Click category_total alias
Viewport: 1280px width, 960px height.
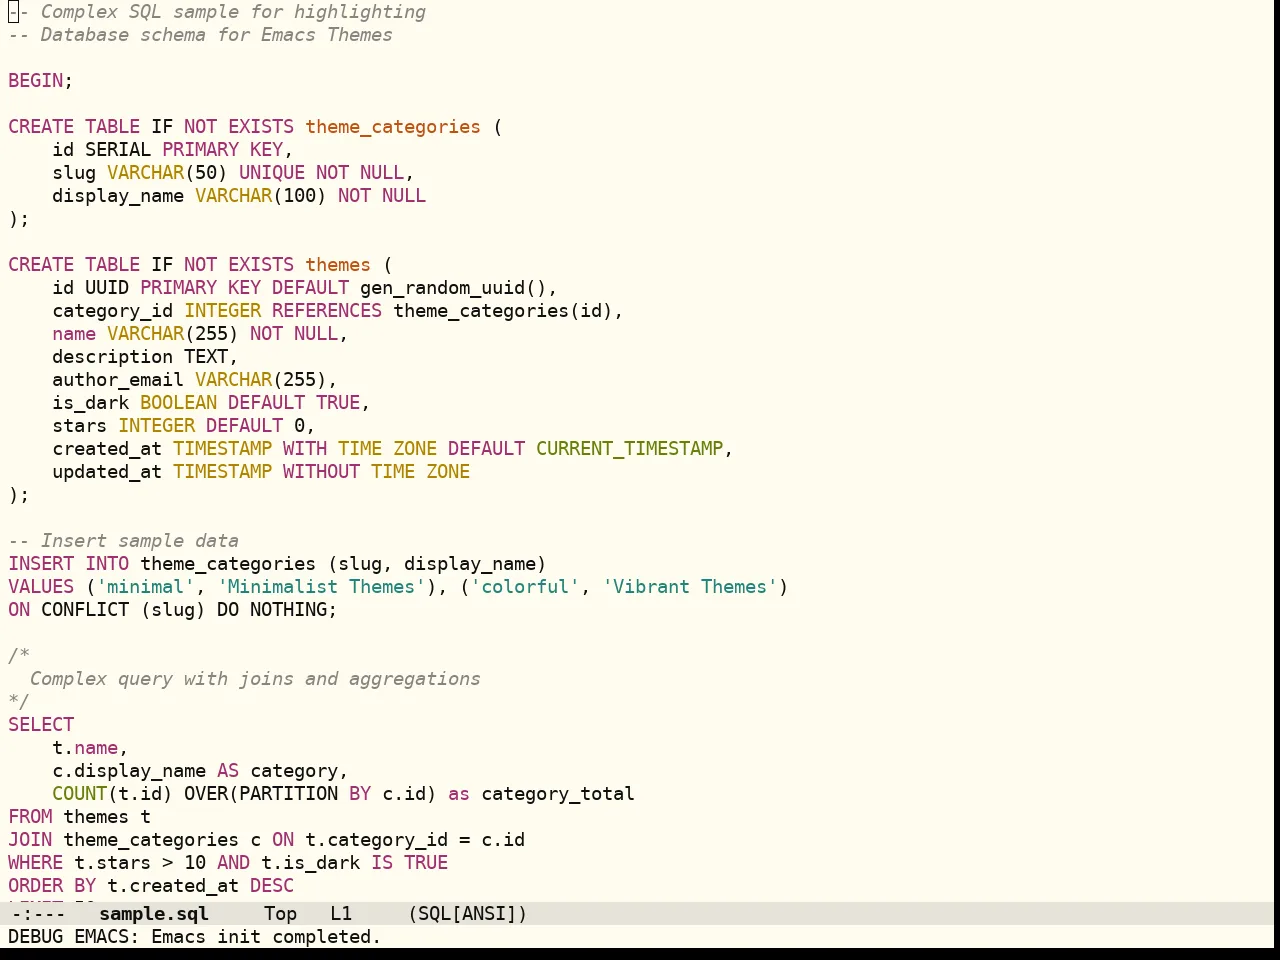pyautogui.click(x=558, y=794)
